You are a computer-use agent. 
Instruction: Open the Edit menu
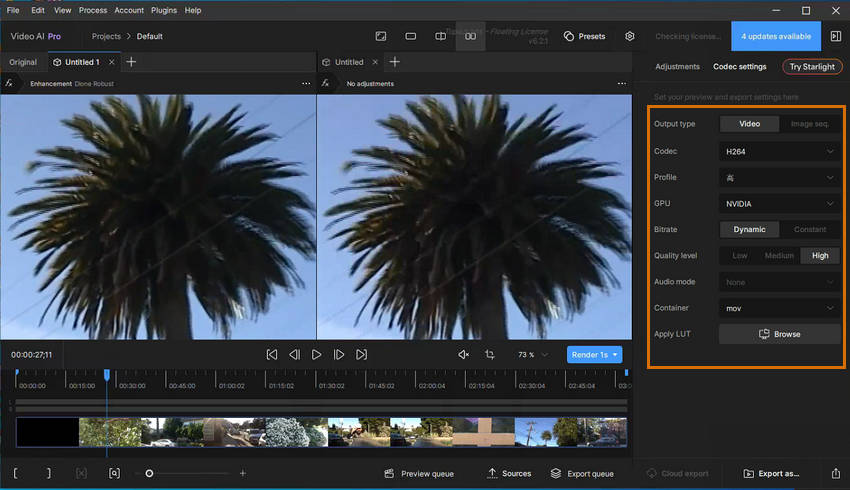(38, 10)
